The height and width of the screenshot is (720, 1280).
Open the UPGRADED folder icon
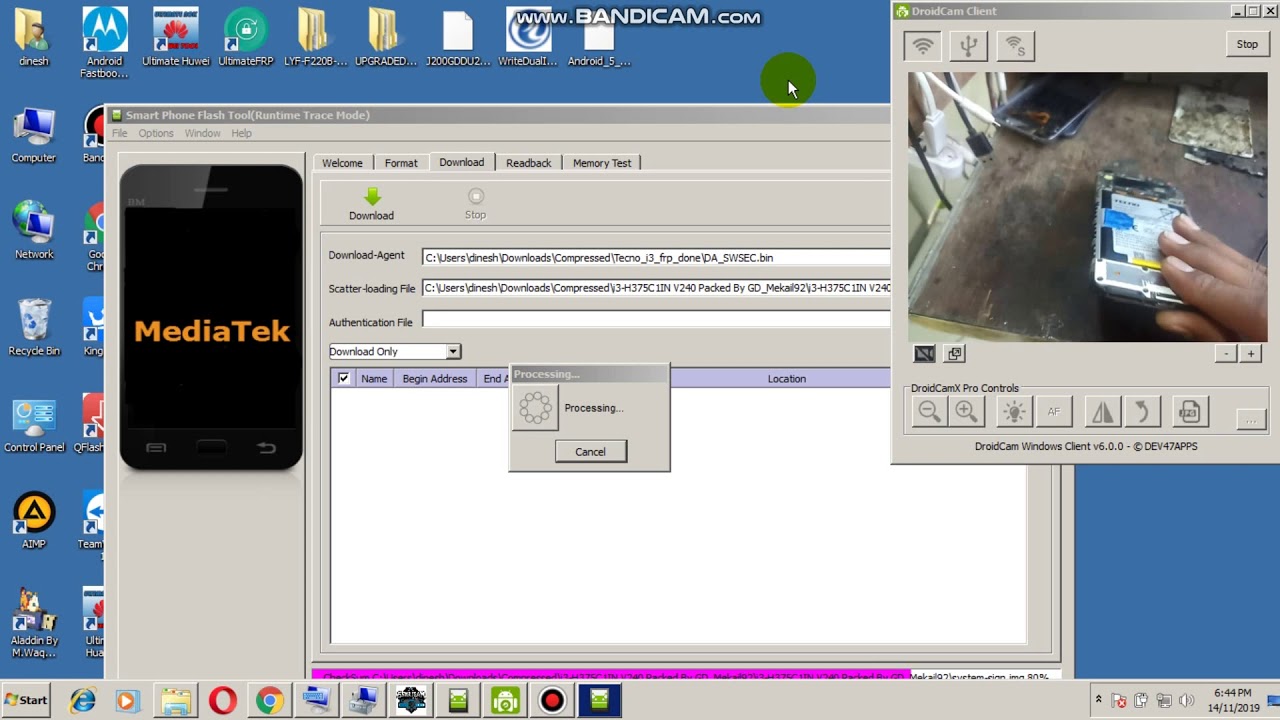point(385,38)
